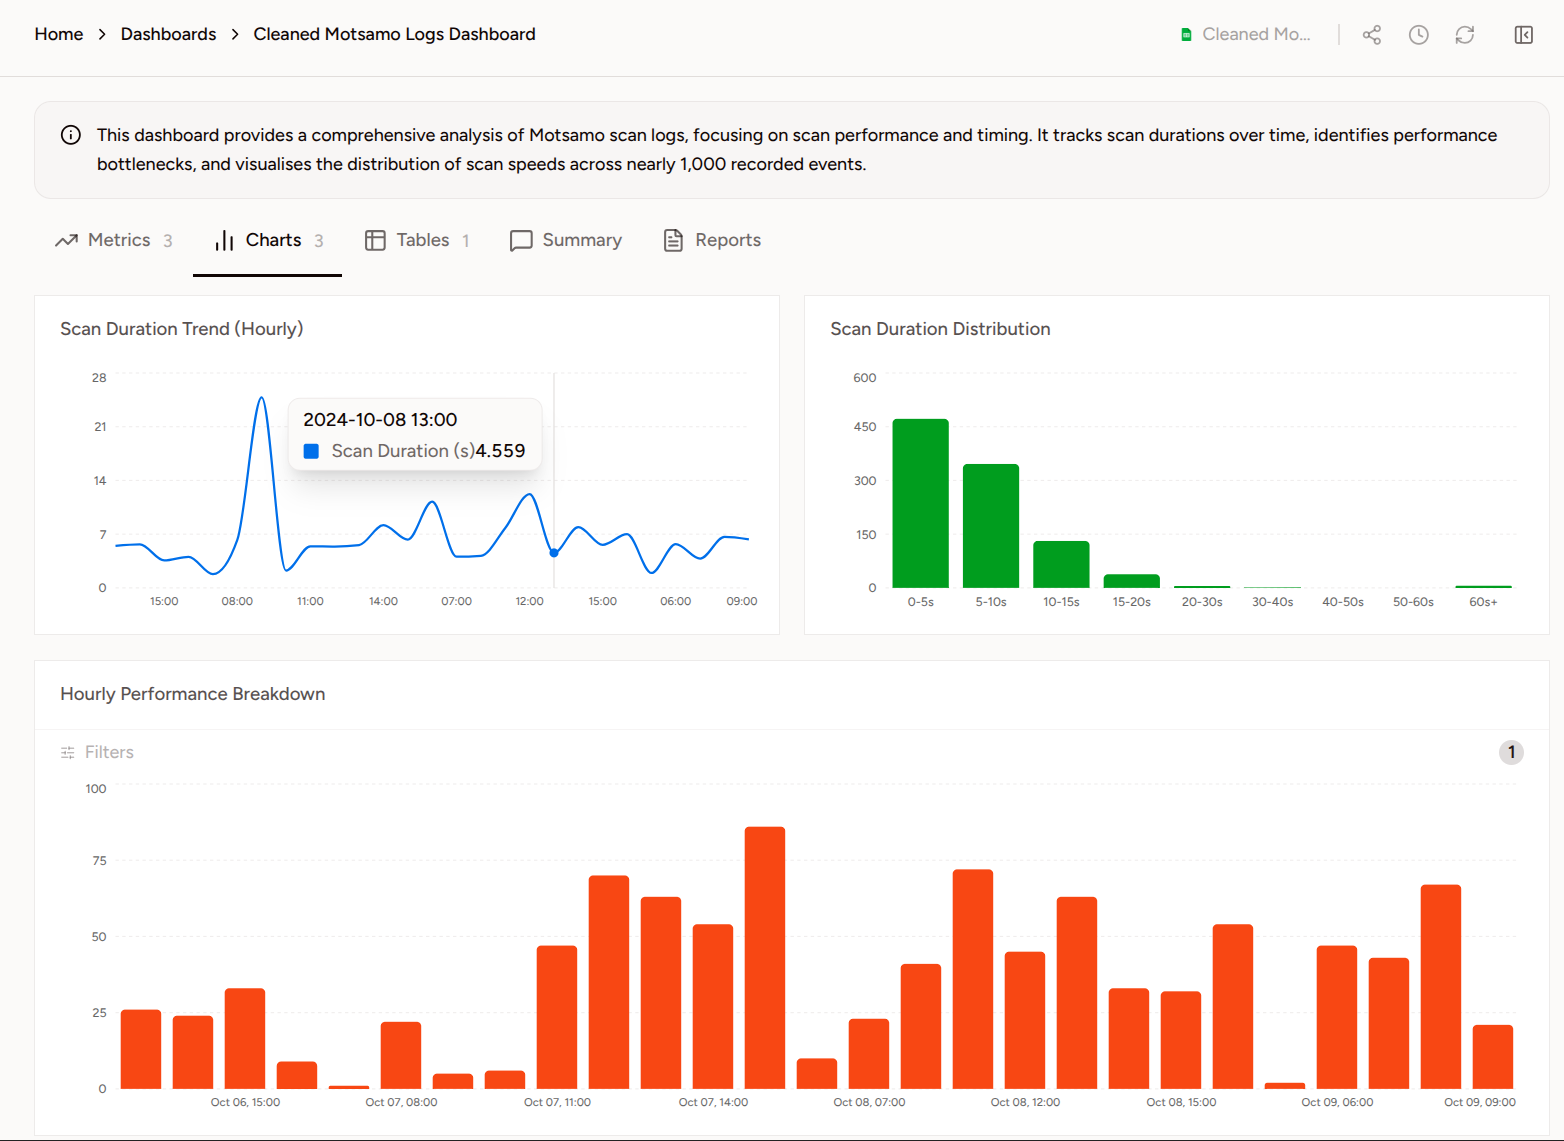Click the Scan Duration Trend (Hourly) title
Viewport: 1564px width, 1141px height.
(x=182, y=329)
